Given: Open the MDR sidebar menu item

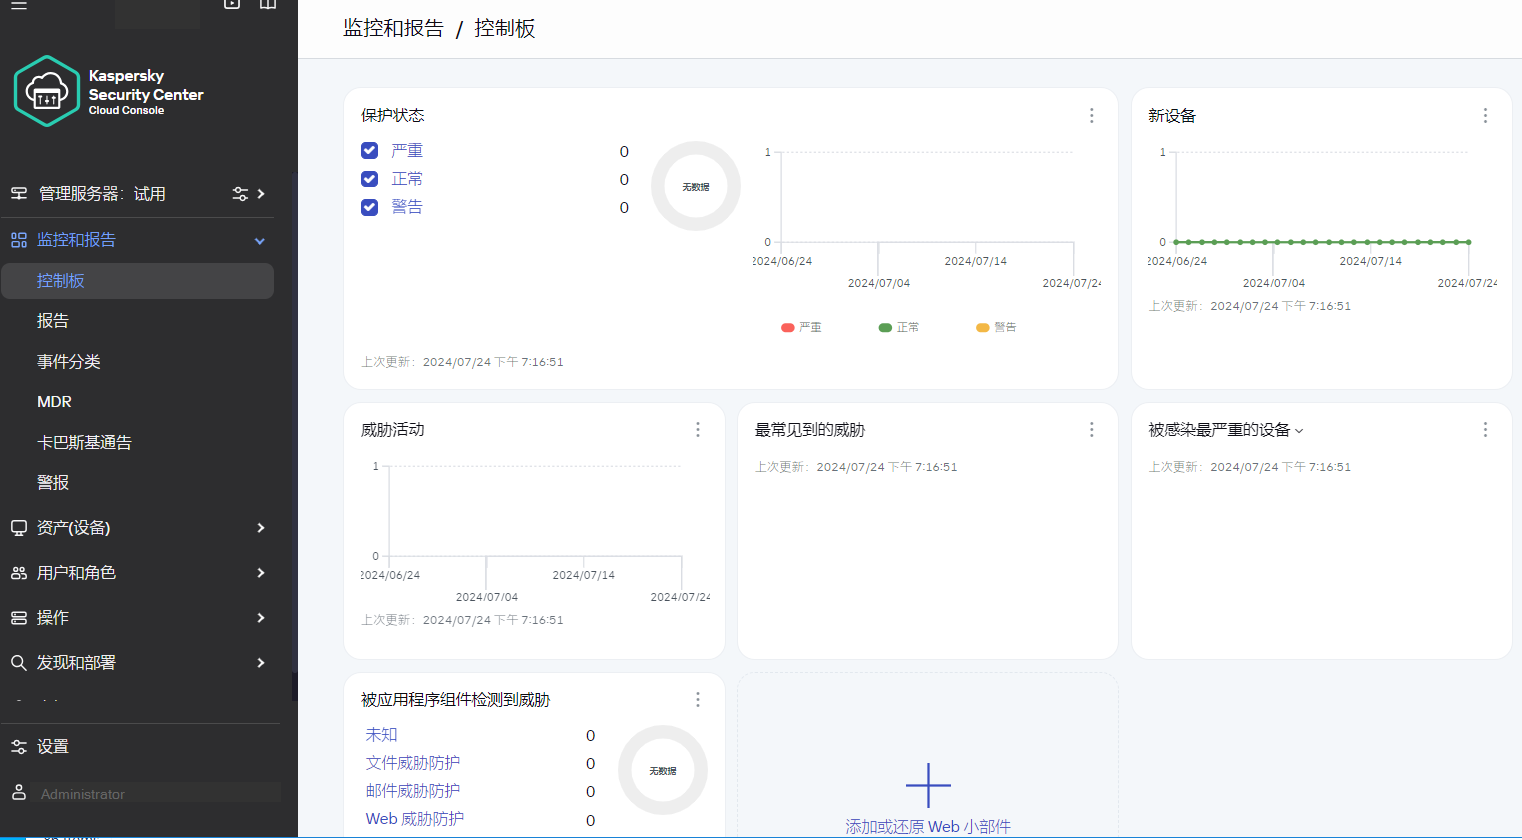Looking at the screenshot, I should [53, 401].
